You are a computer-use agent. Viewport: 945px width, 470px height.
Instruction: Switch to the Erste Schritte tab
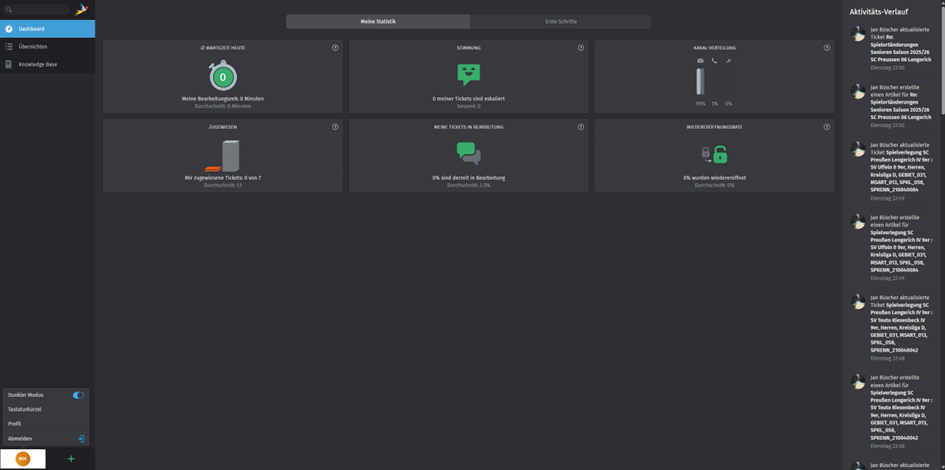click(x=560, y=21)
